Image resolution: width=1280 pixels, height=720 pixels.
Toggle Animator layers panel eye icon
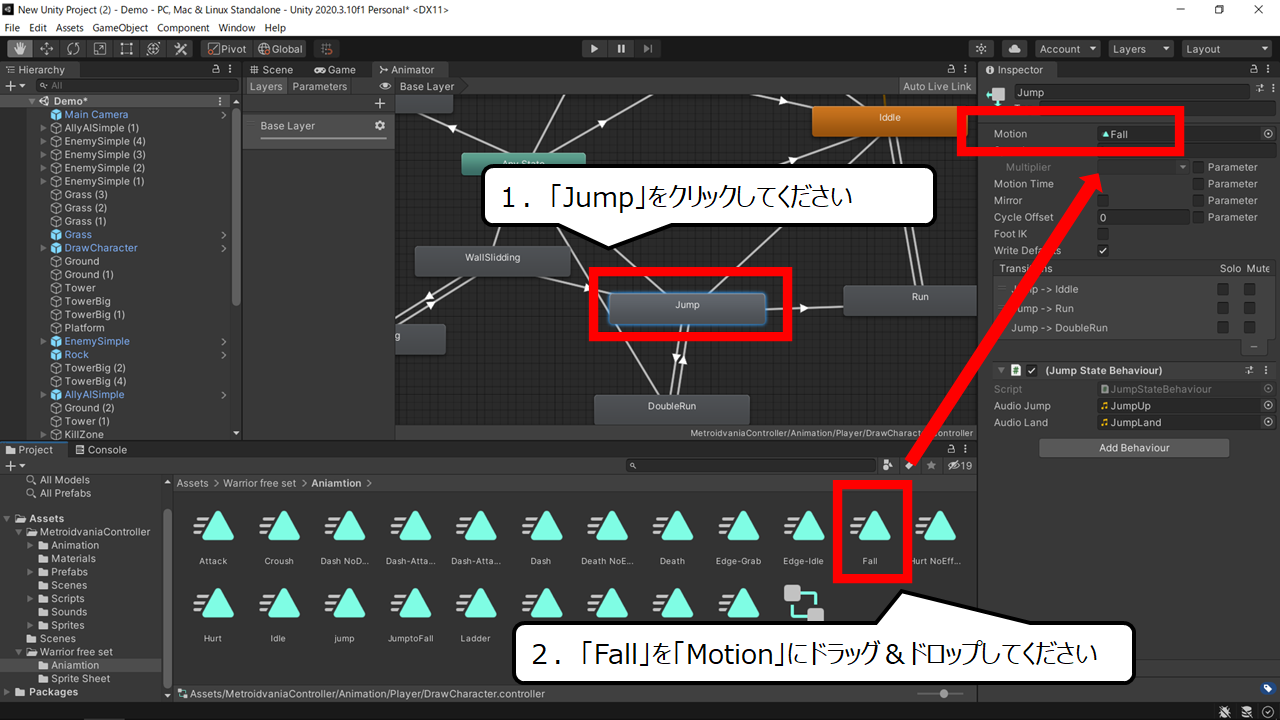(x=385, y=87)
